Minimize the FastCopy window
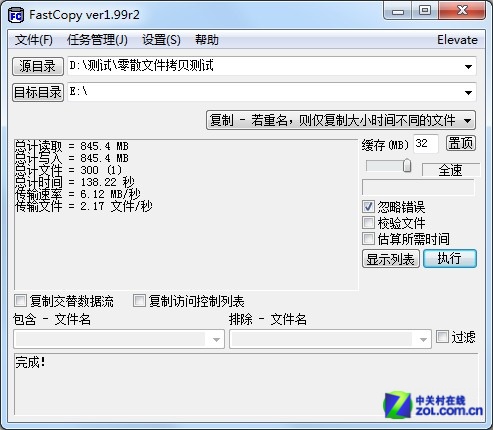 398,11
